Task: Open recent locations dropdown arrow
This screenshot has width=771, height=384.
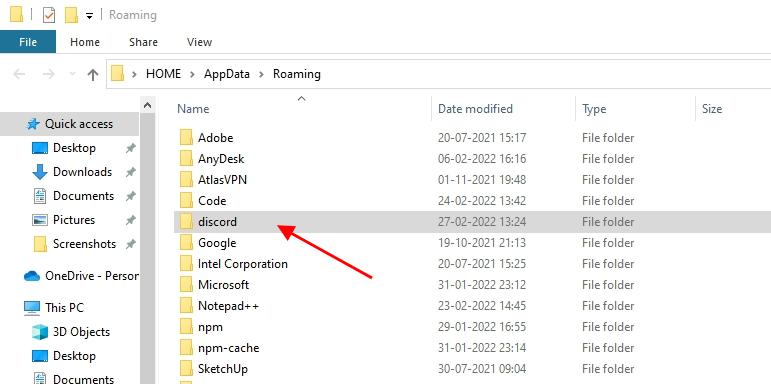Action: click(73, 74)
